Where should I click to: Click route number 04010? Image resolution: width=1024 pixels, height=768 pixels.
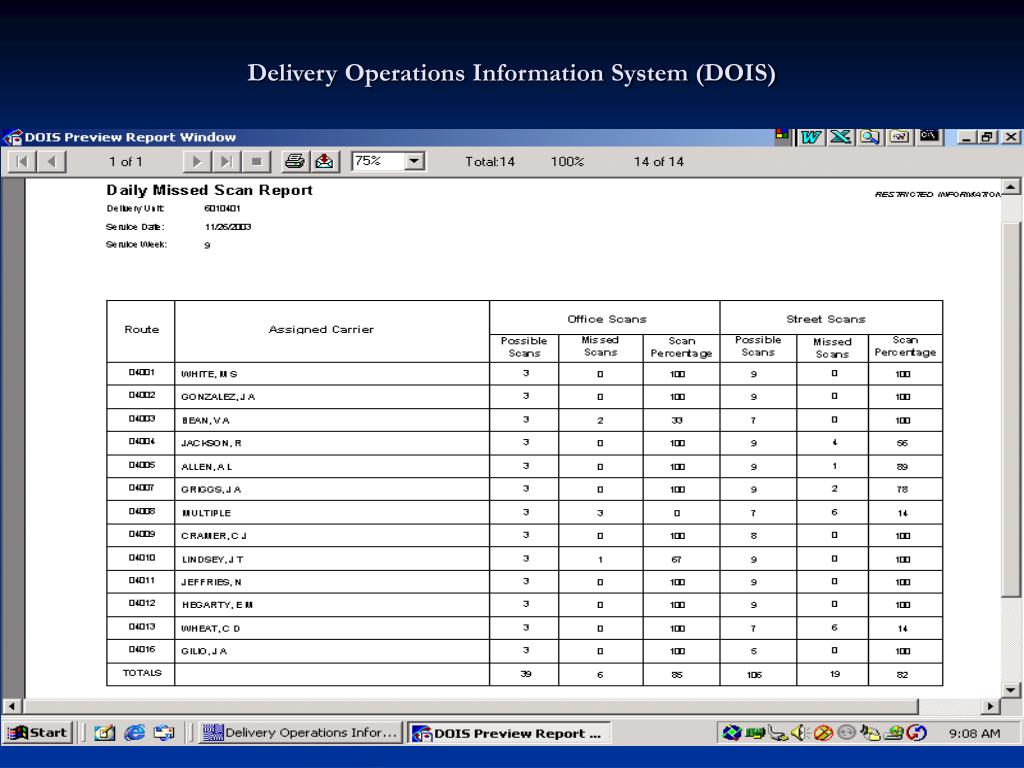tap(142, 558)
